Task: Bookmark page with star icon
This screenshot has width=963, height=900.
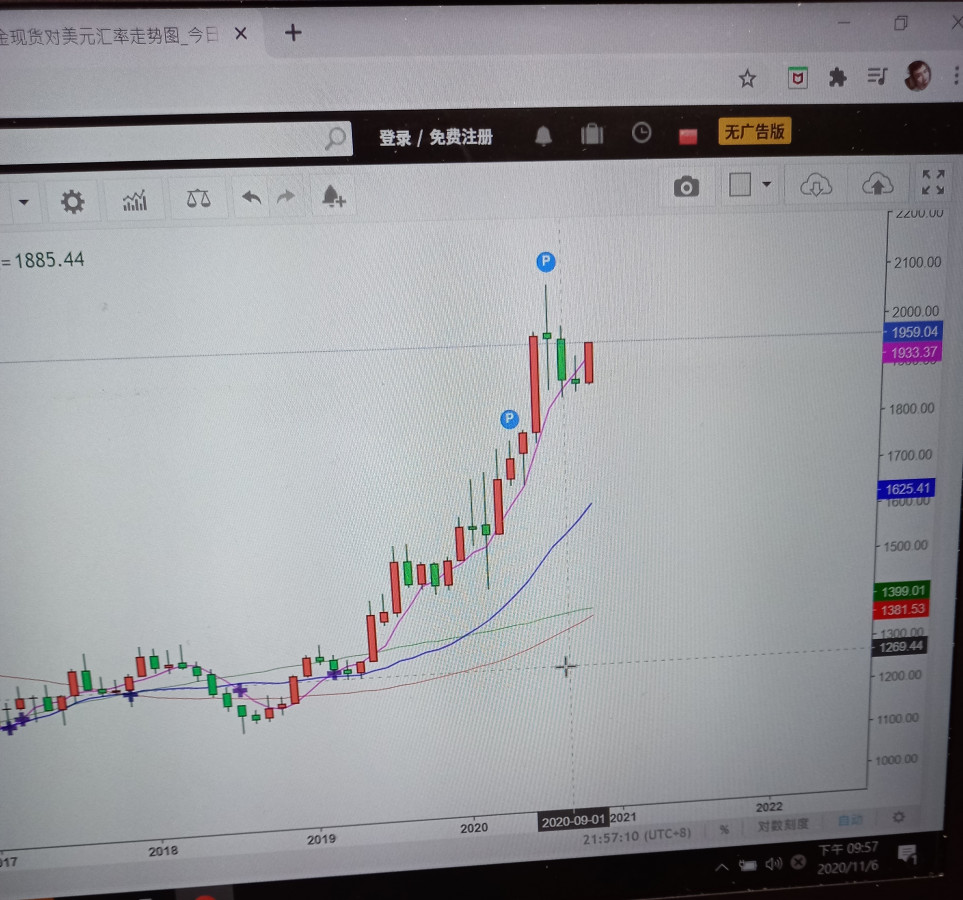Action: 747,79
